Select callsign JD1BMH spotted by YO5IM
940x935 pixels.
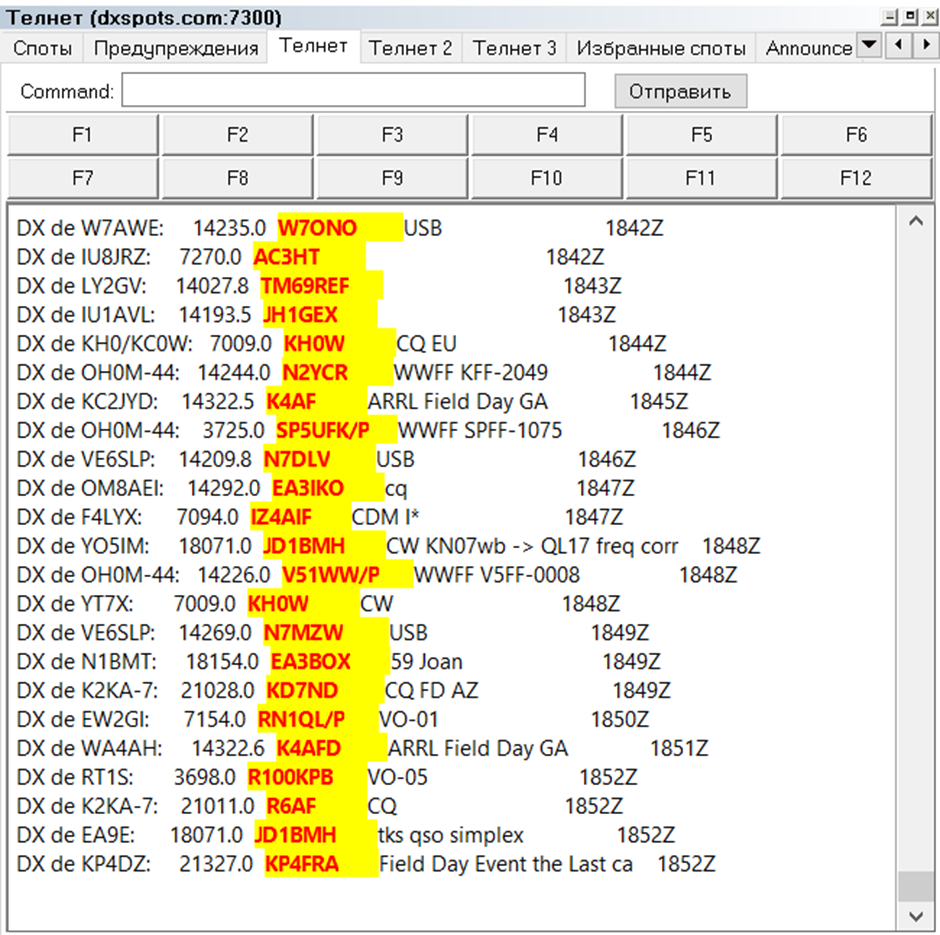304,546
